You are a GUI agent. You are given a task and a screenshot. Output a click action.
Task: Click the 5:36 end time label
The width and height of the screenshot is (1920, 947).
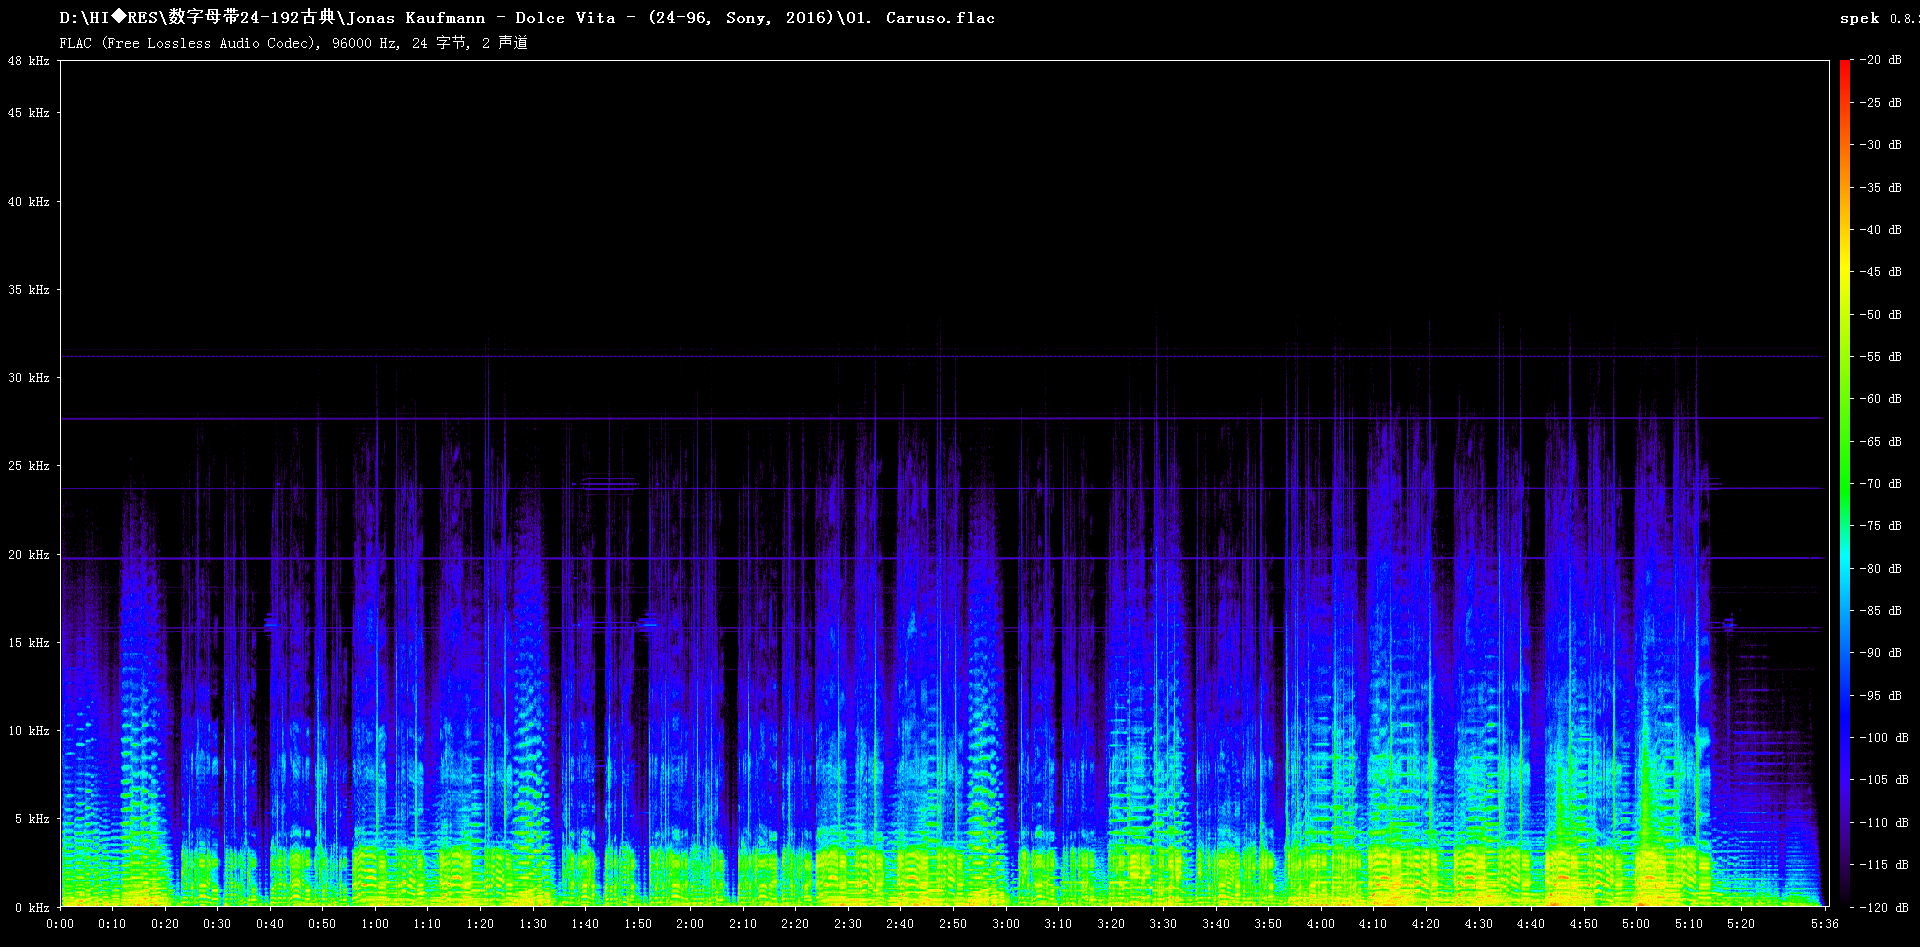(x=1824, y=924)
